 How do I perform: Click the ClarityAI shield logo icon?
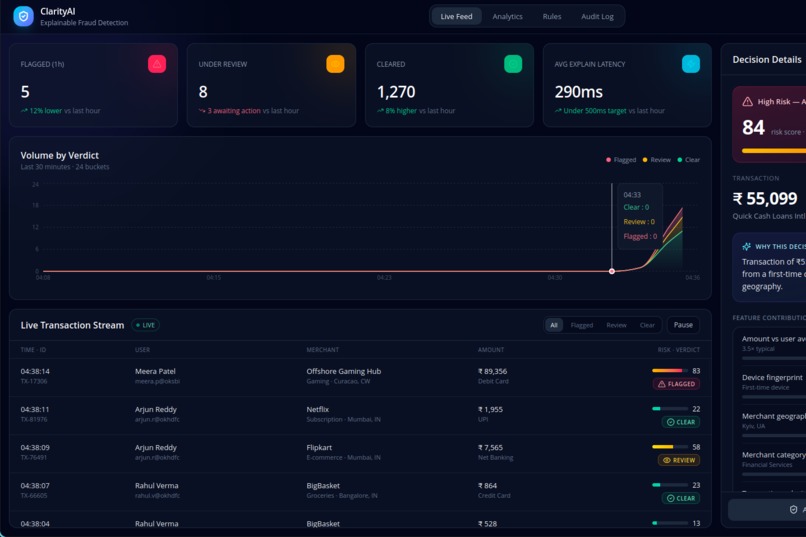[x=23, y=16]
